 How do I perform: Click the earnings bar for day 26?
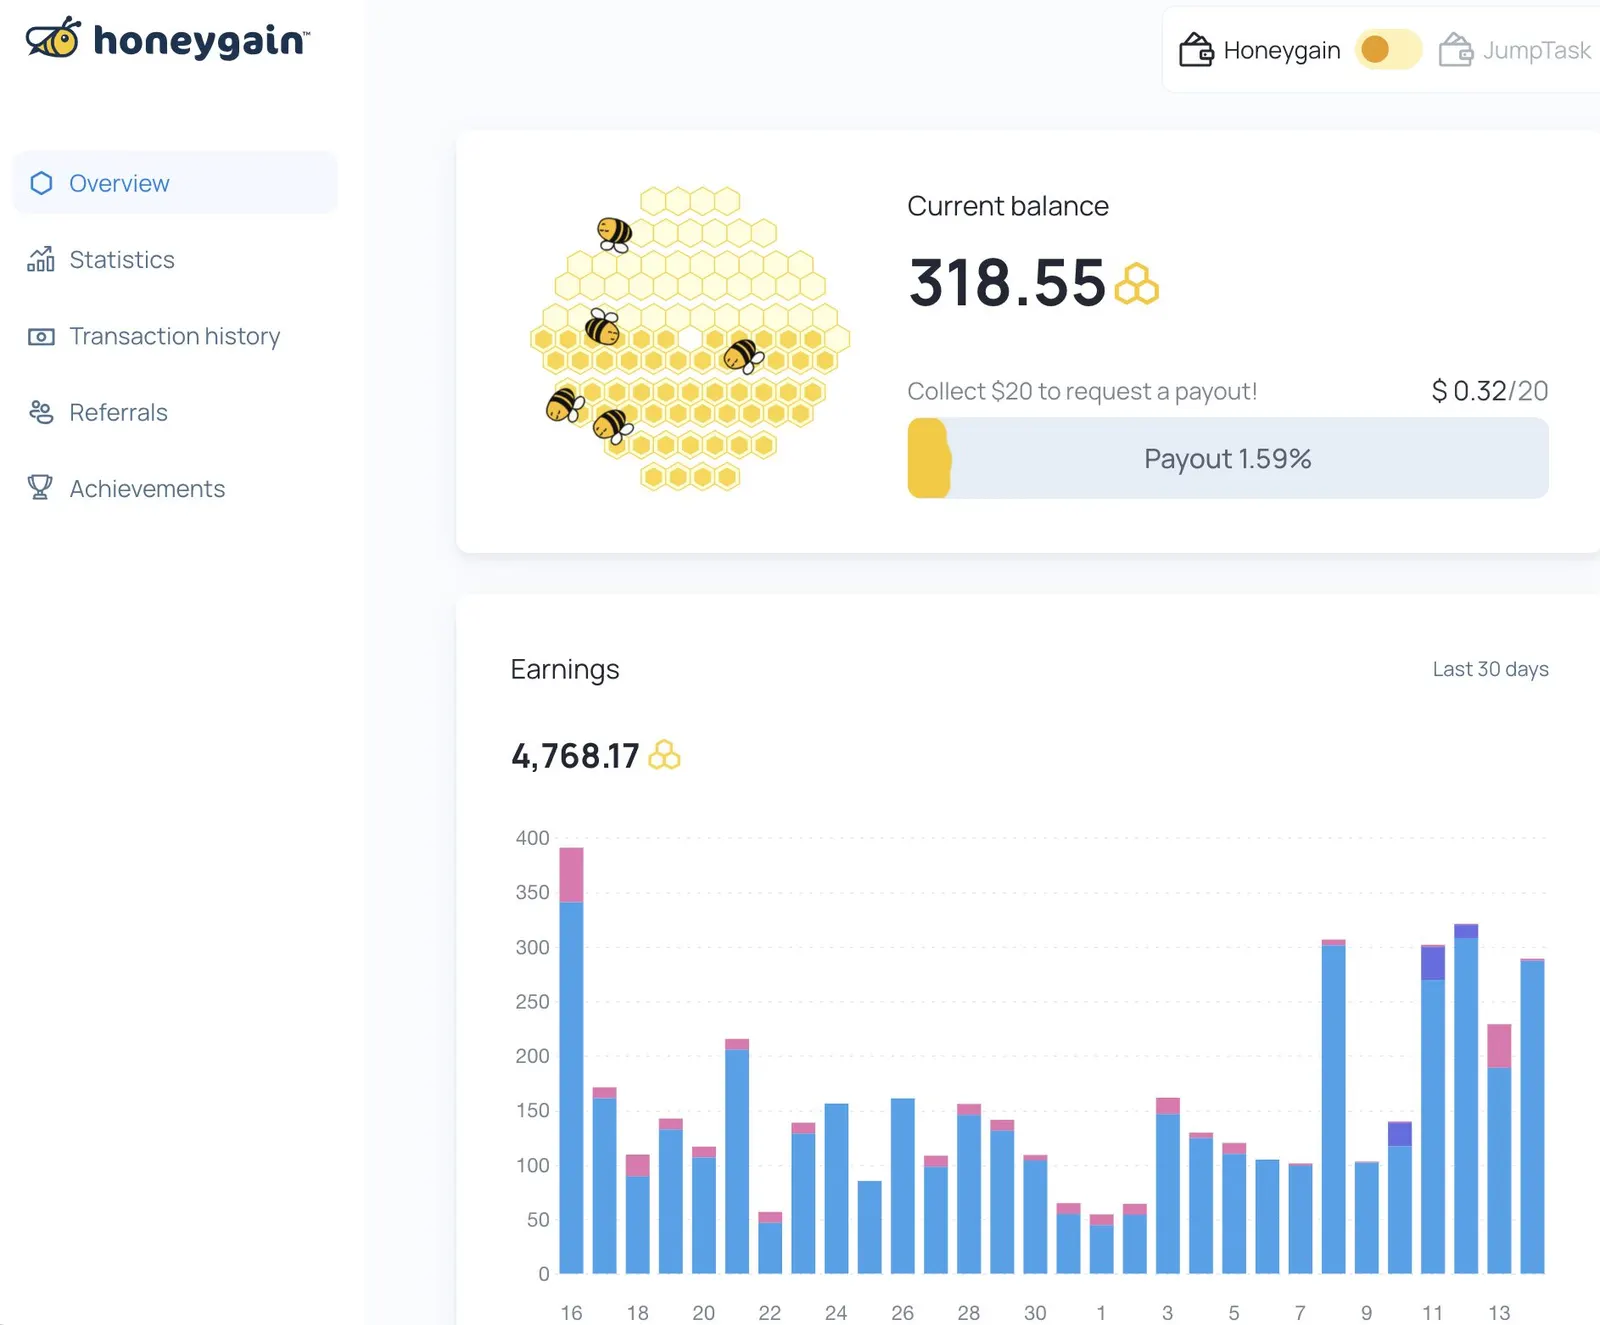click(x=903, y=1186)
